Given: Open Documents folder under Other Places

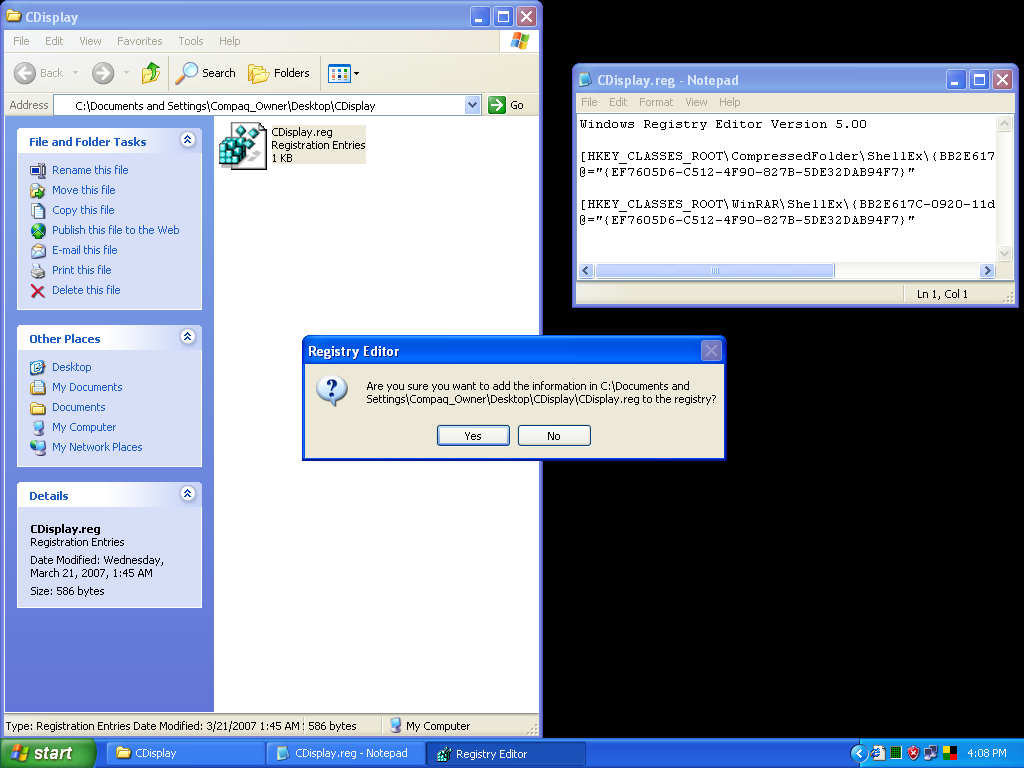Looking at the screenshot, I should tap(78, 408).
